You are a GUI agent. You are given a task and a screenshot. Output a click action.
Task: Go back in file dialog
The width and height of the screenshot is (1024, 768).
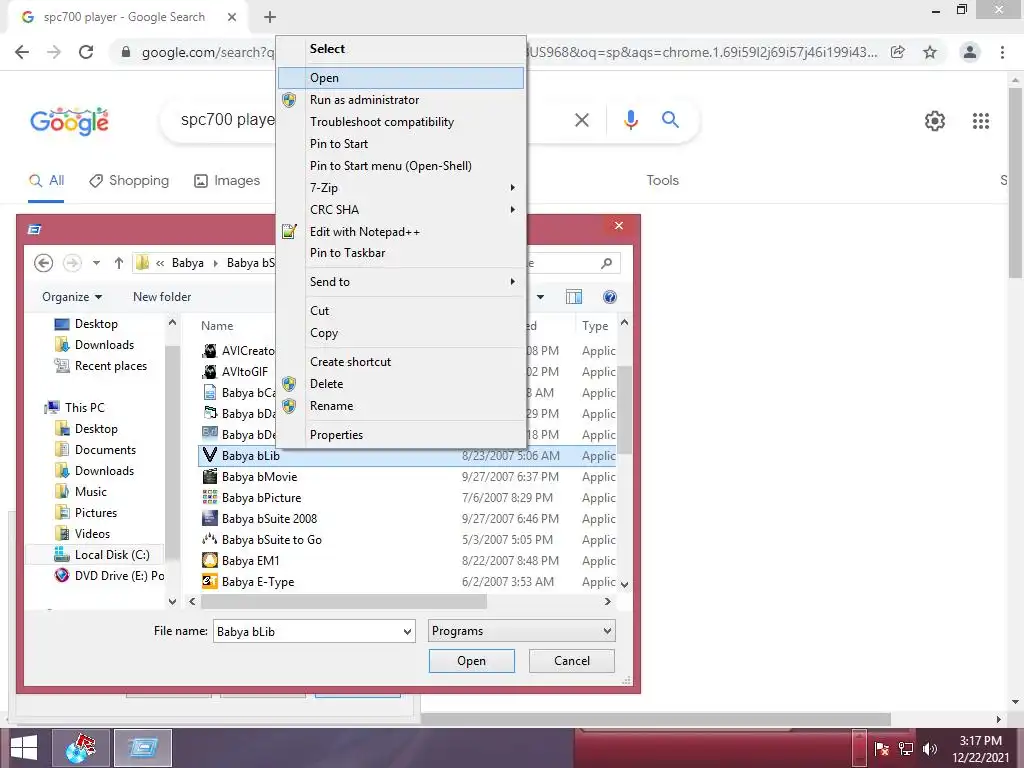(x=43, y=263)
